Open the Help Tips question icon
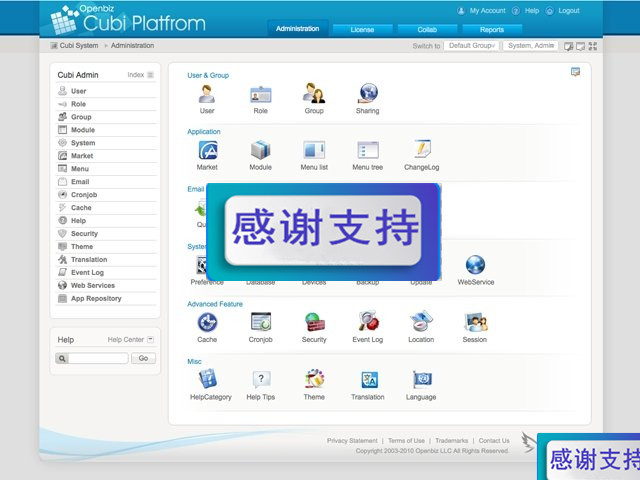This screenshot has width=640, height=480. (x=261, y=380)
